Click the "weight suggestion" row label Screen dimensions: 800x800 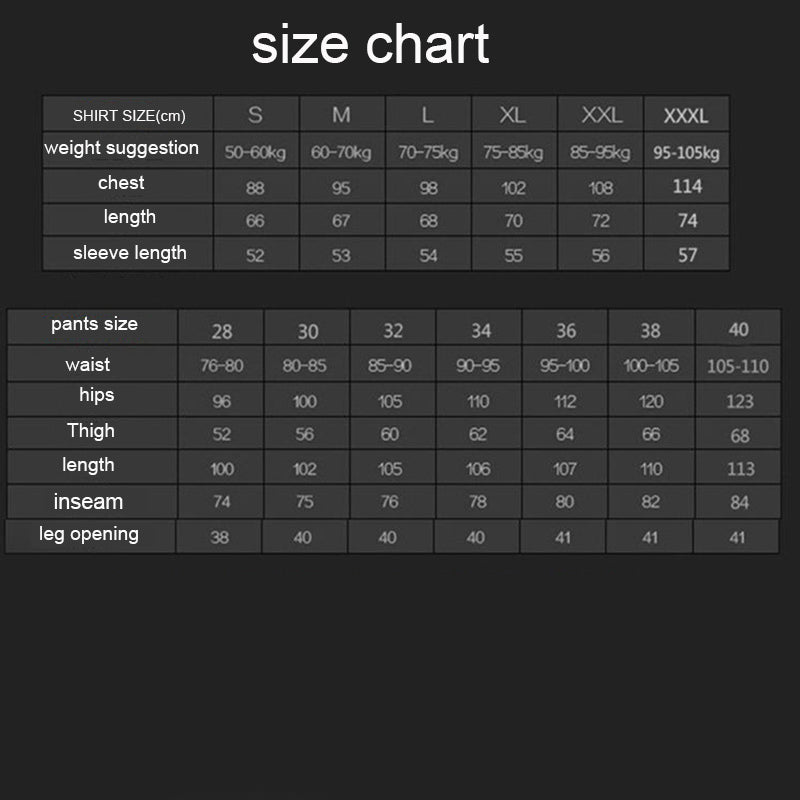(121, 148)
